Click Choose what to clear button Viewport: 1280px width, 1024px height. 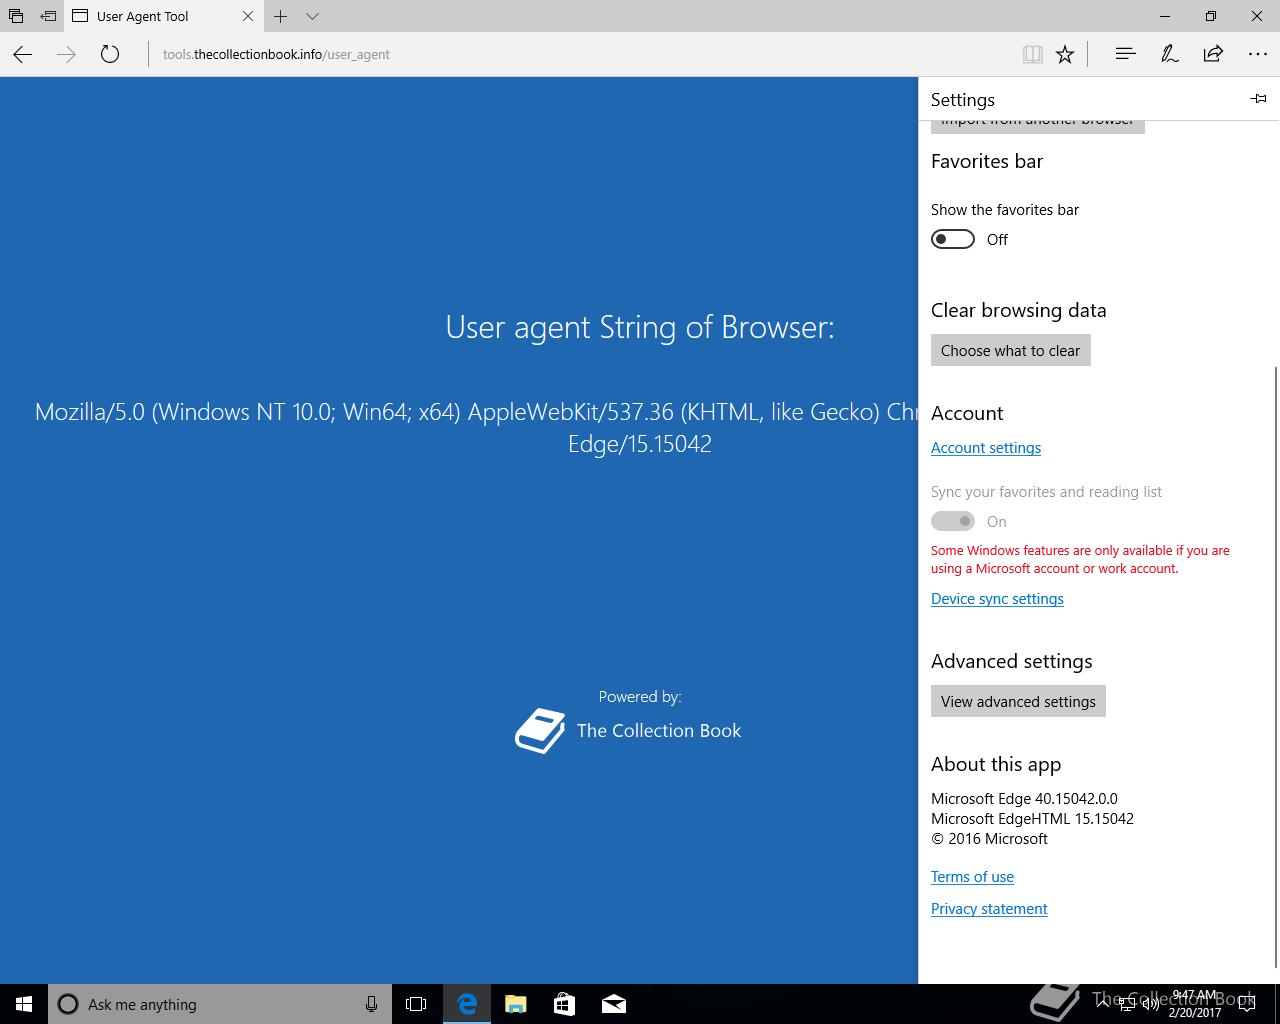pyautogui.click(x=1011, y=351)
